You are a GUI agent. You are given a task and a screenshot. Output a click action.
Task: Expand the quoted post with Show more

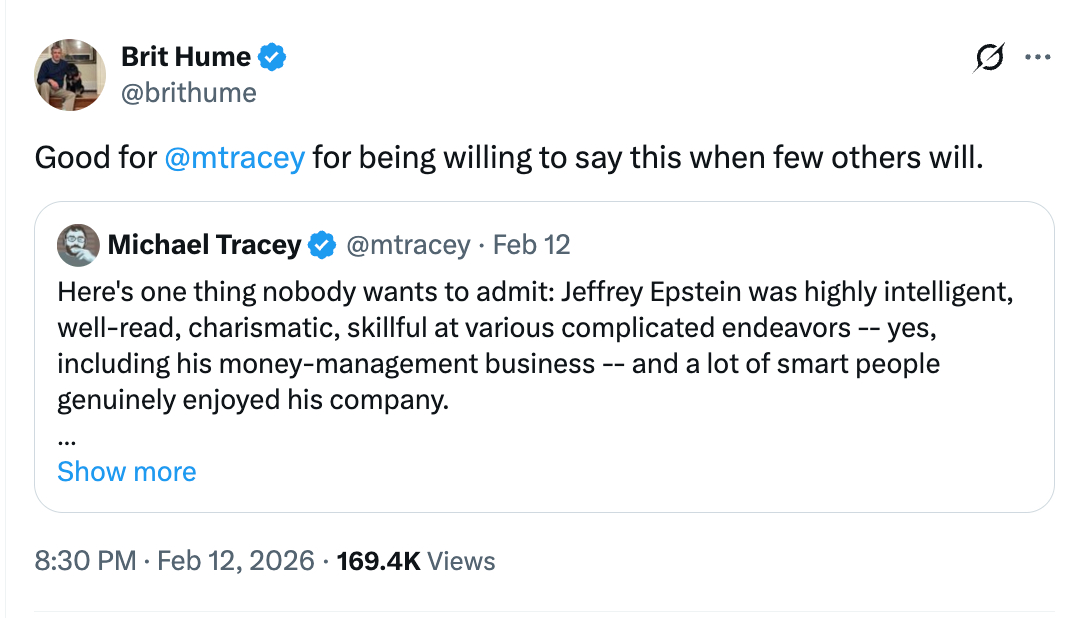[127, 471]
